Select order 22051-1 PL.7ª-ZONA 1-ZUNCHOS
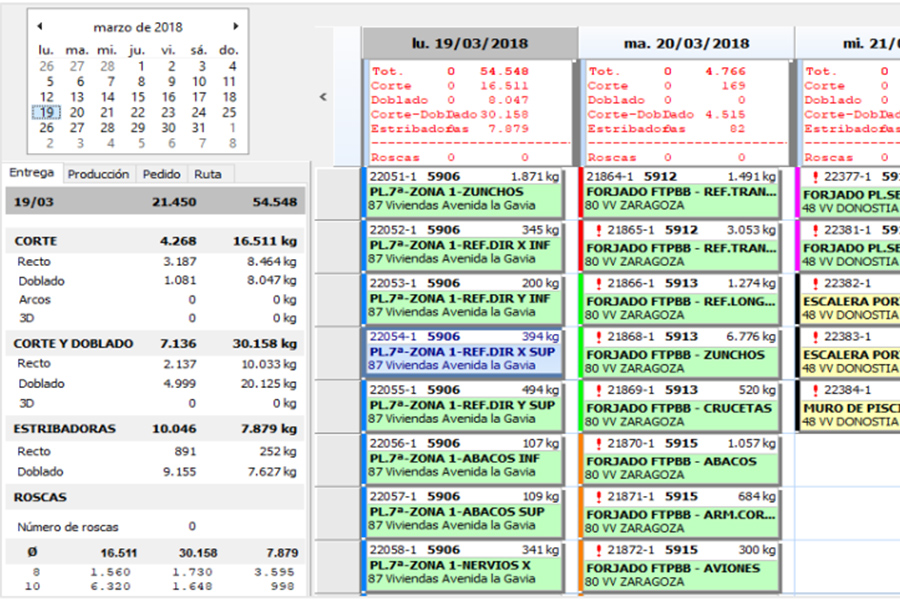The height and width of the screenshot is (600, 900). tap(464, 192)
